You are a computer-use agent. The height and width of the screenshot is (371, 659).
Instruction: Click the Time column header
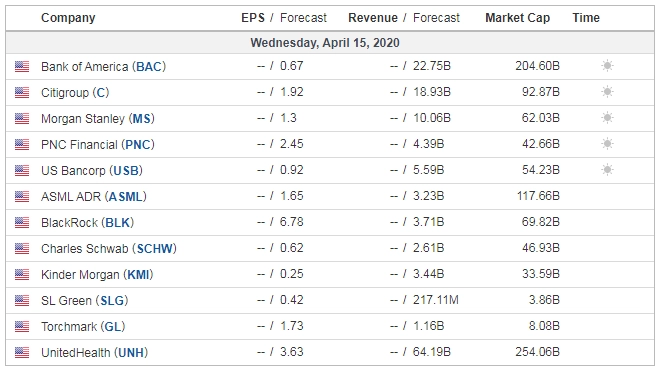pyautogui.click(x=586, y=18)
